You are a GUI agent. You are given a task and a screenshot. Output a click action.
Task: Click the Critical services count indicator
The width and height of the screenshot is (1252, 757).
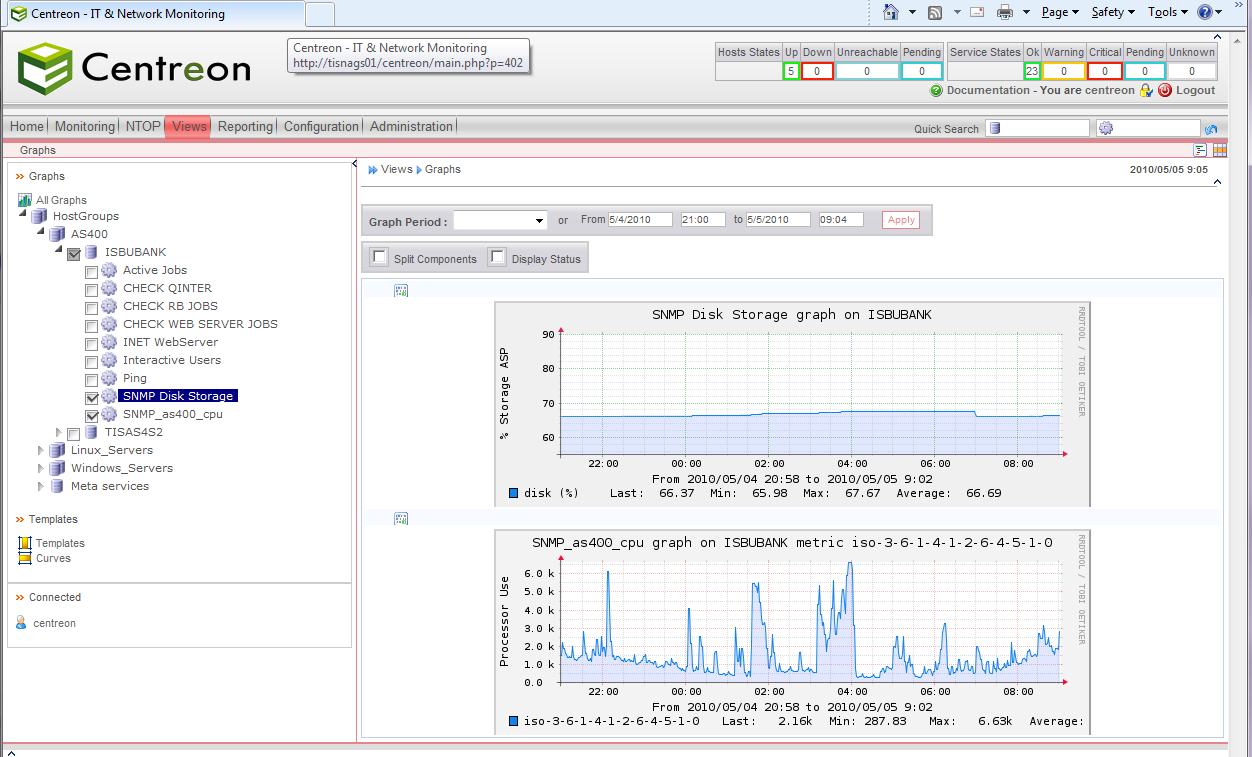pos(1104,71)
